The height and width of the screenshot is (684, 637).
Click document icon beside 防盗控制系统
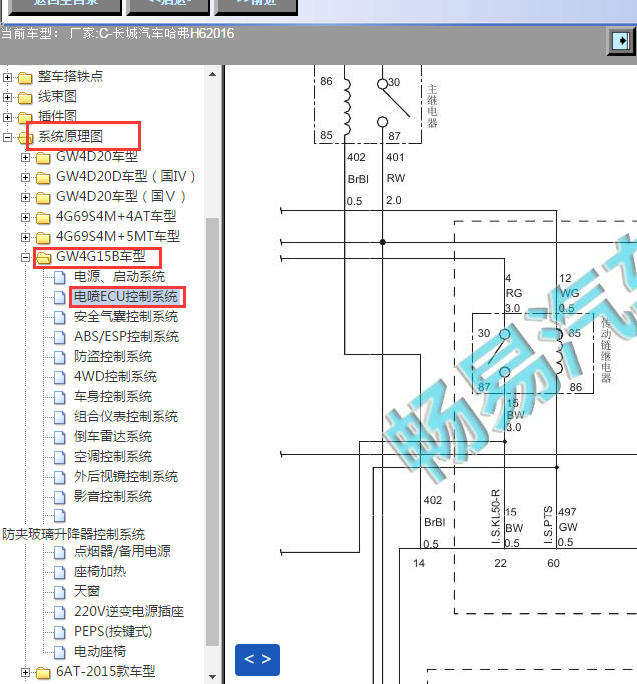[x=59, y=358]
